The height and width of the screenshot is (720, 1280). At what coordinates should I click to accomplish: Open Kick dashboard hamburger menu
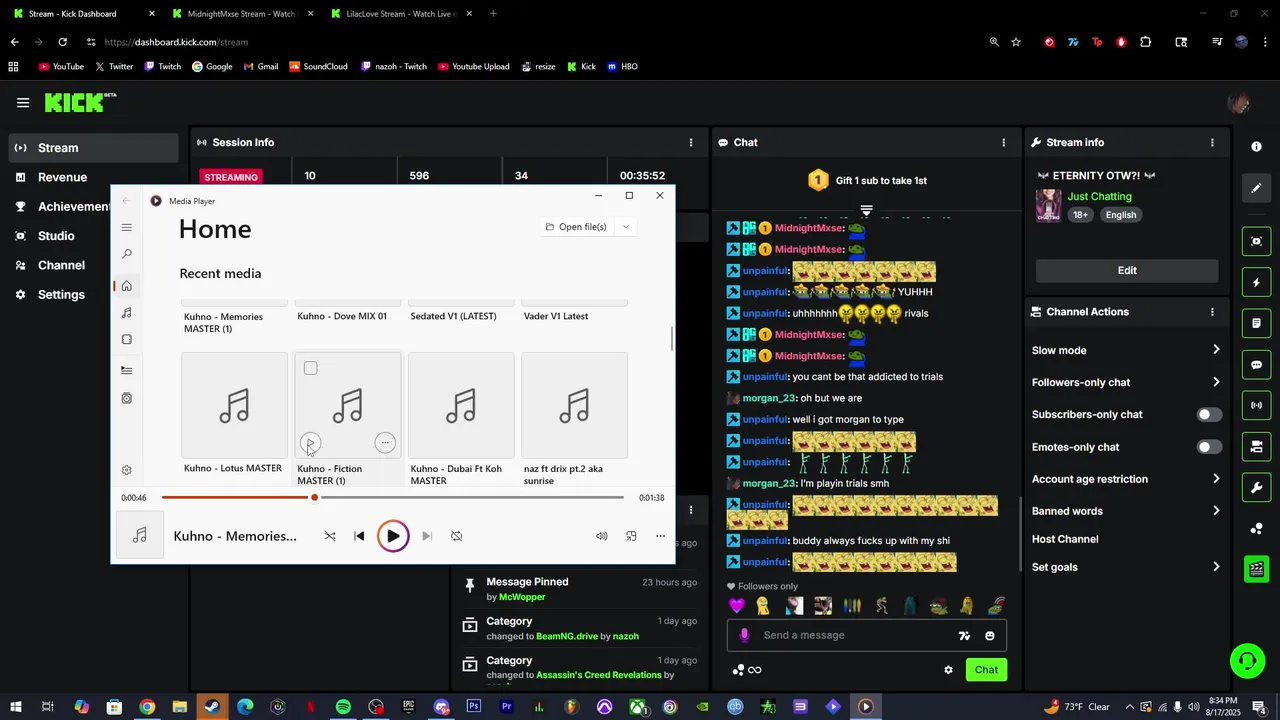[x=23, y=102]
